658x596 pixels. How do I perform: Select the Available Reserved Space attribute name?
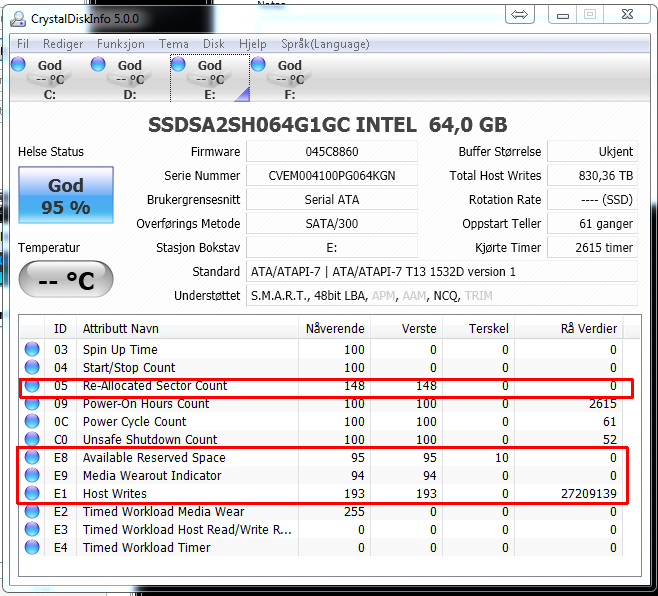[x=154, y=457]
